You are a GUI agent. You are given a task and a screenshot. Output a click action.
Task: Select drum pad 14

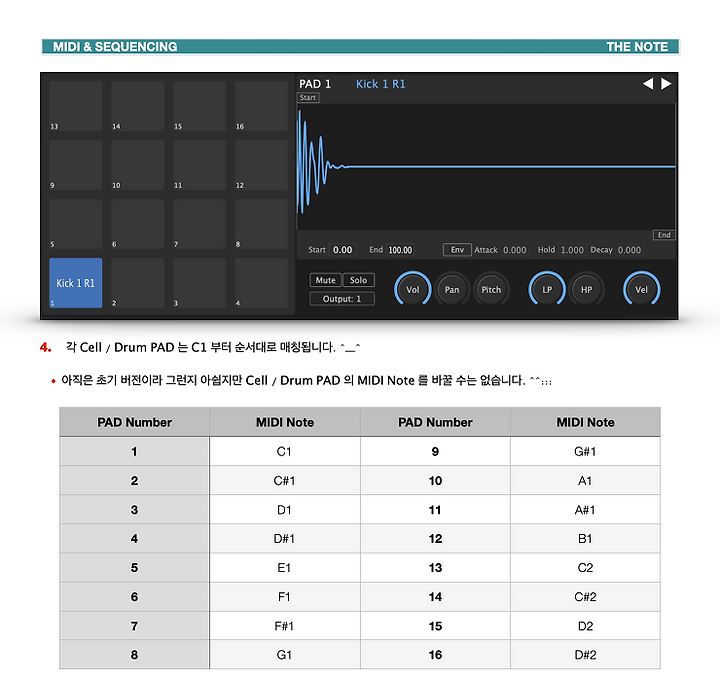pyautogui.click(x=138, y=107)
